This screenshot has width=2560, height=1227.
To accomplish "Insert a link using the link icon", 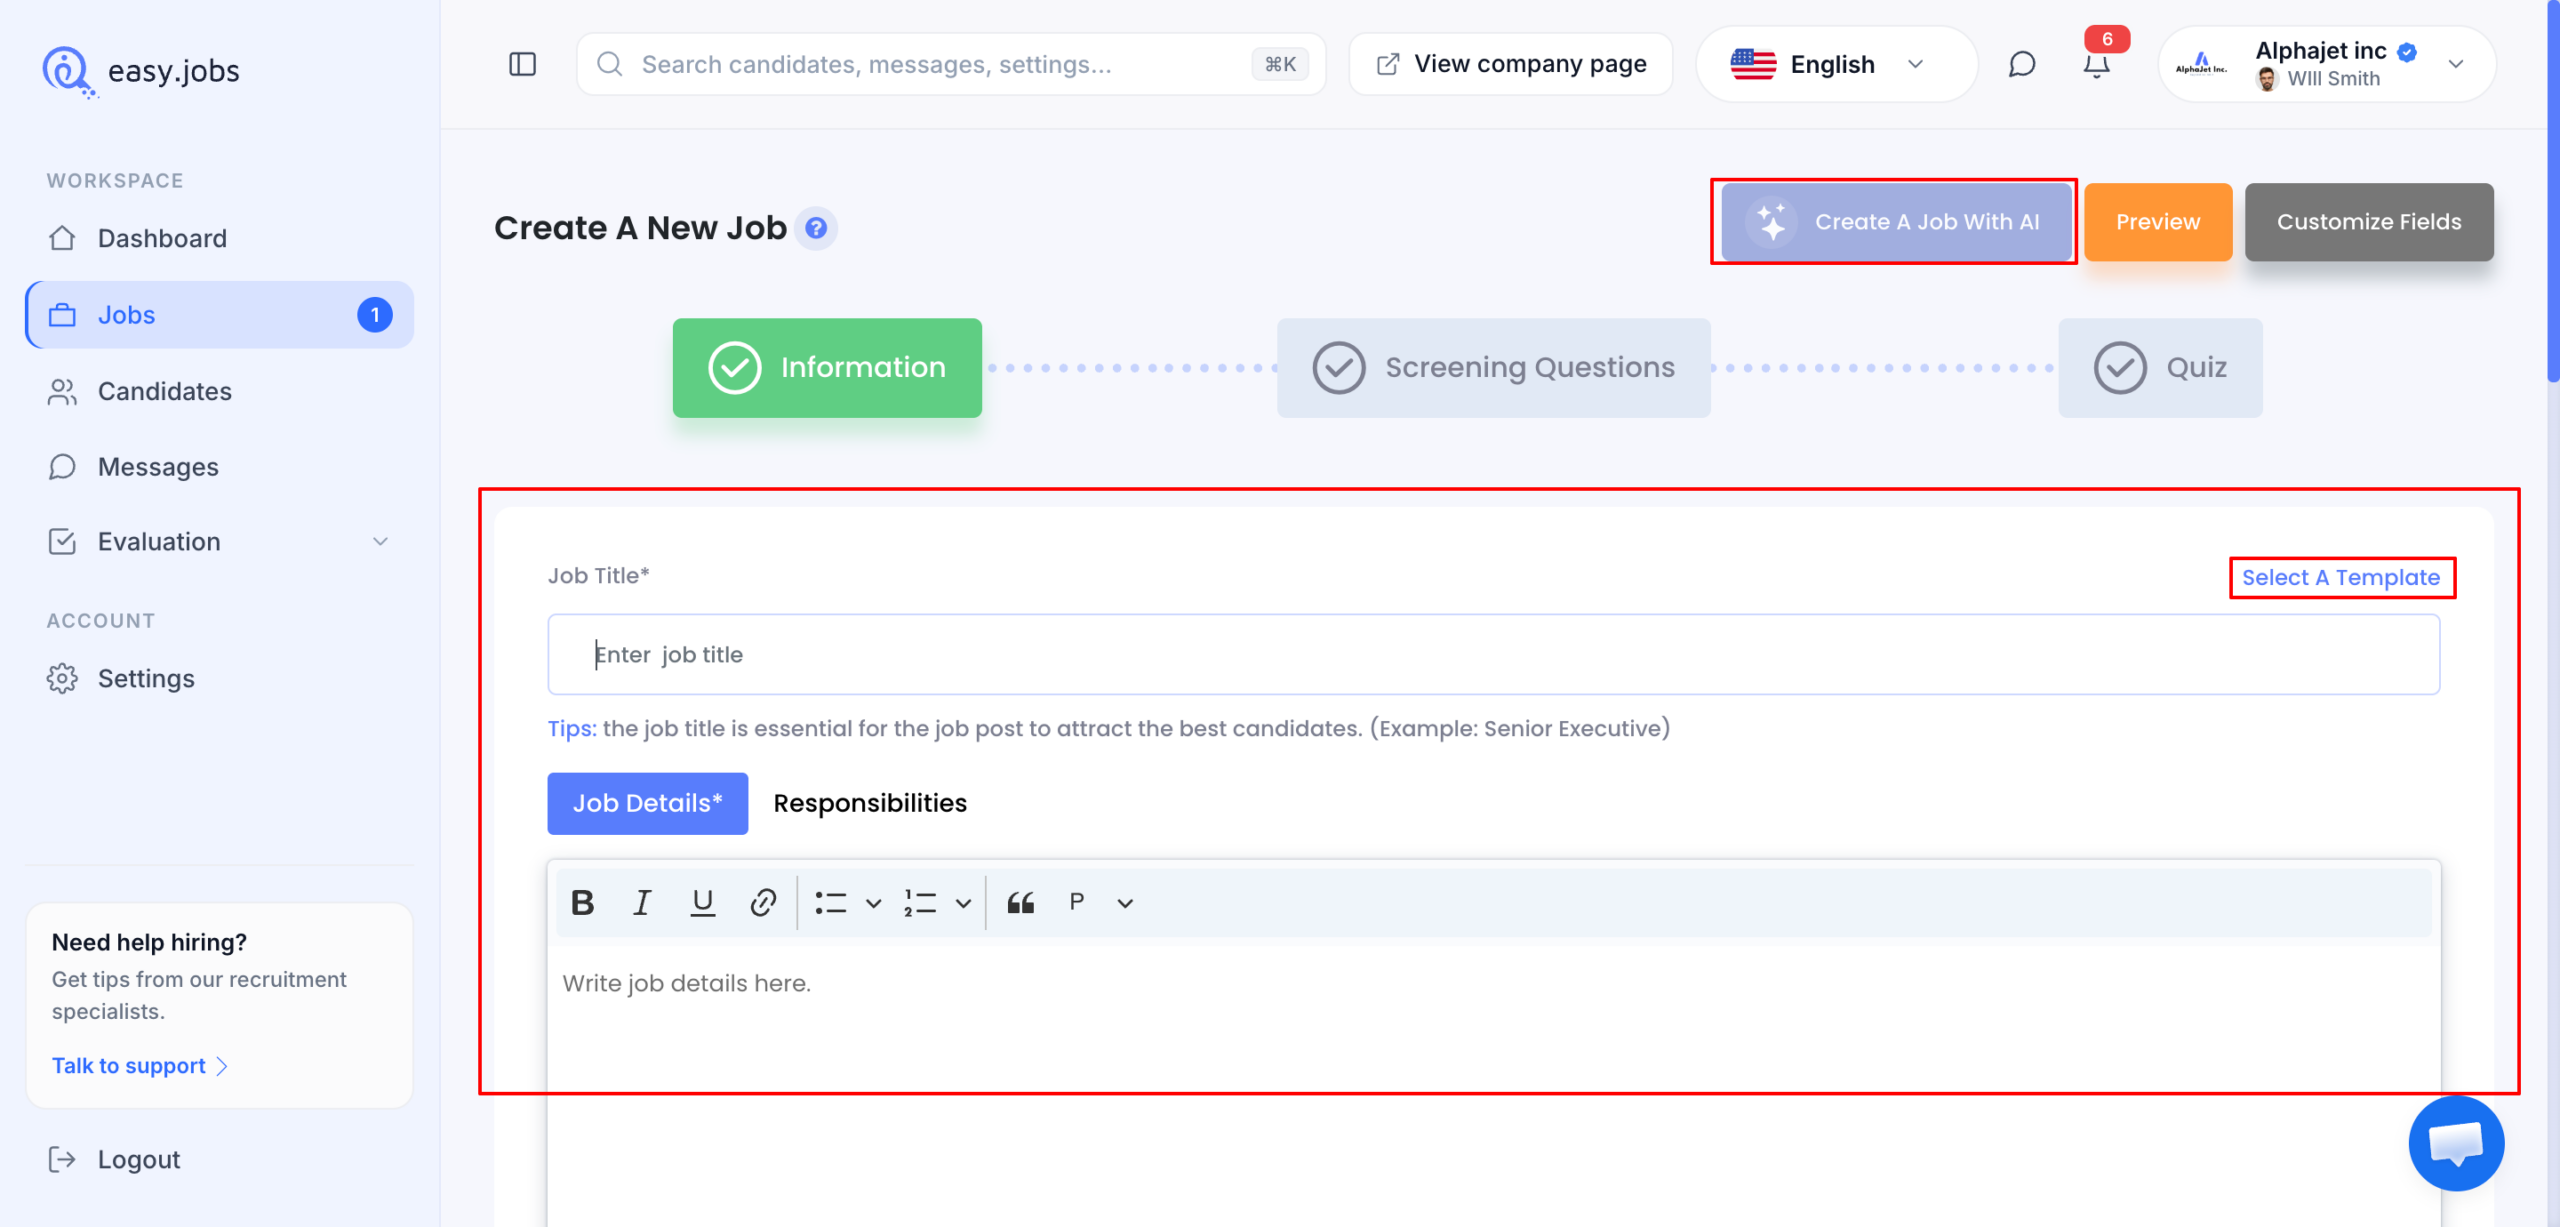I will (x=763, y=902).
